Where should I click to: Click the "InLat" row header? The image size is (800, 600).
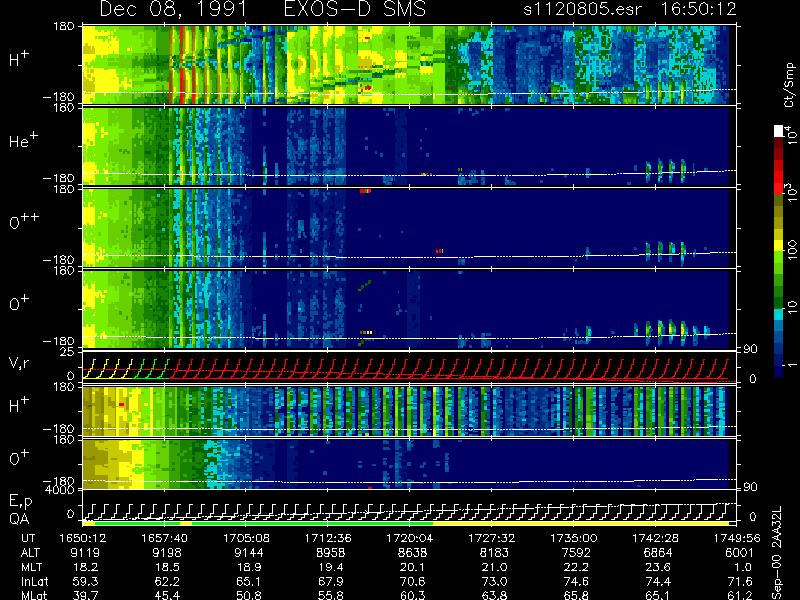click(35, 582)
